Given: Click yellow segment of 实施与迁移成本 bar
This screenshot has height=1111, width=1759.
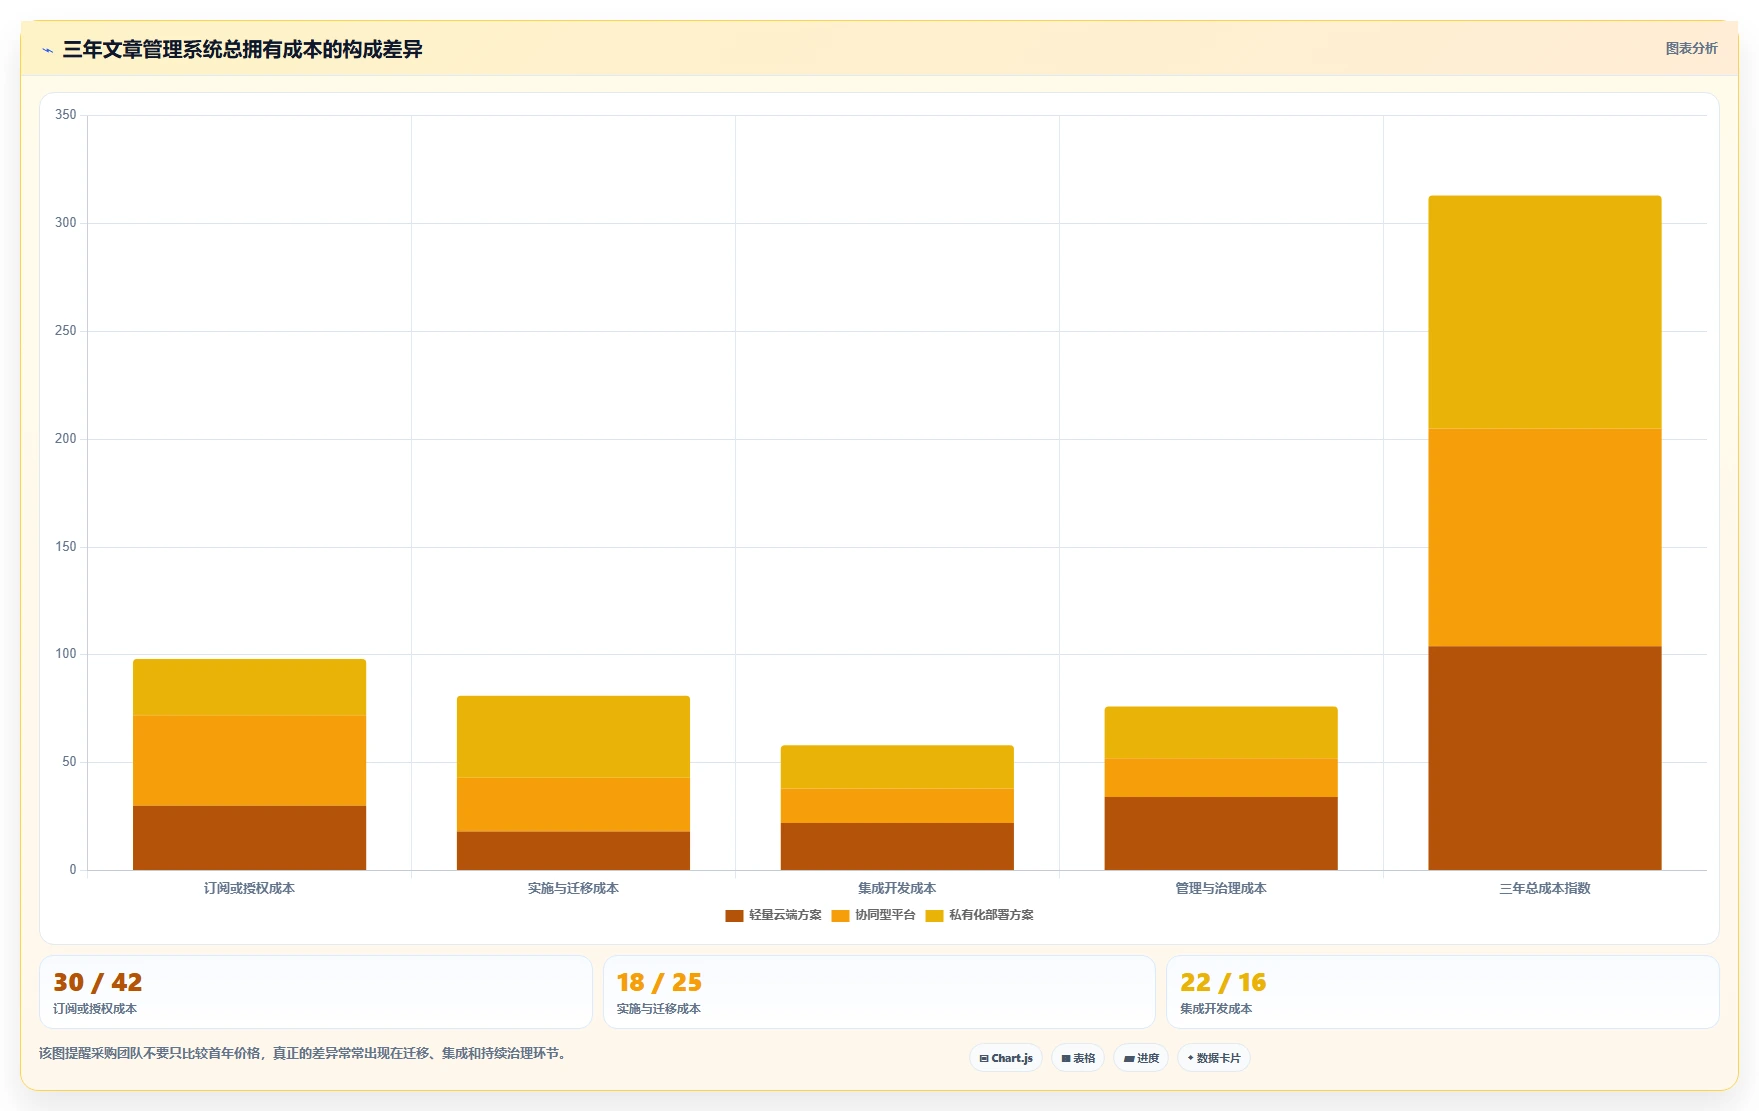Looking at the screenshot, I should [573, 737].
